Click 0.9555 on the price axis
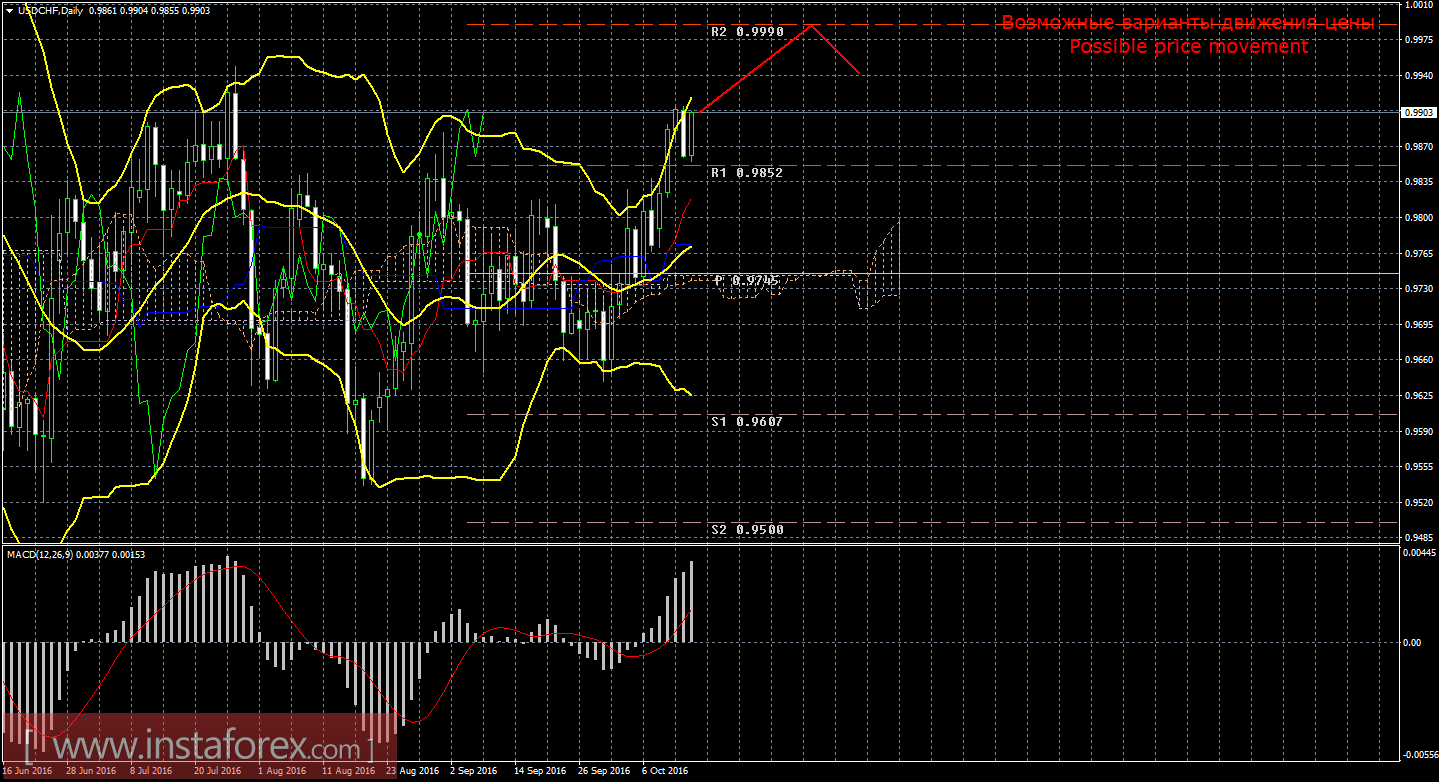Screen dimensions: 1439x782 coord(1419,467)
